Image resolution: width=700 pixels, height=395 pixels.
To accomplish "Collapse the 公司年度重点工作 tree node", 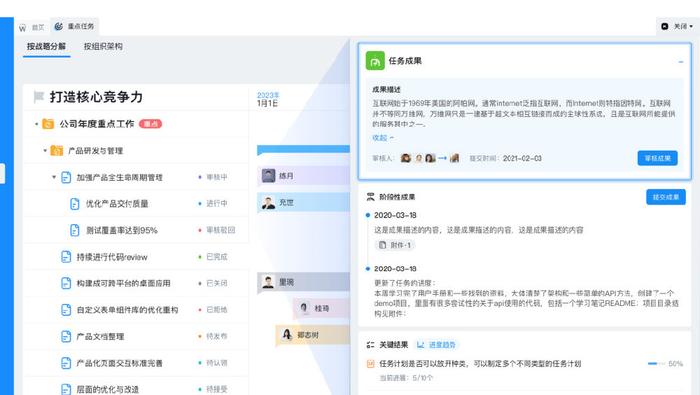I will coord(37,124).
